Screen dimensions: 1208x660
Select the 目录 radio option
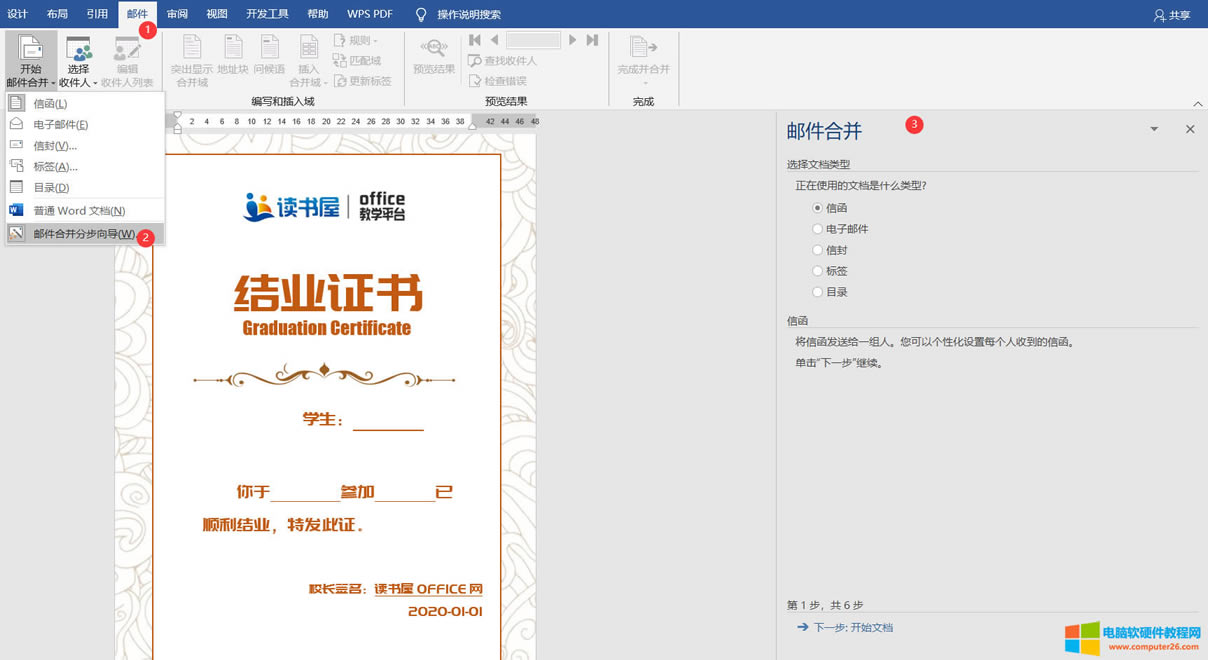818,292
